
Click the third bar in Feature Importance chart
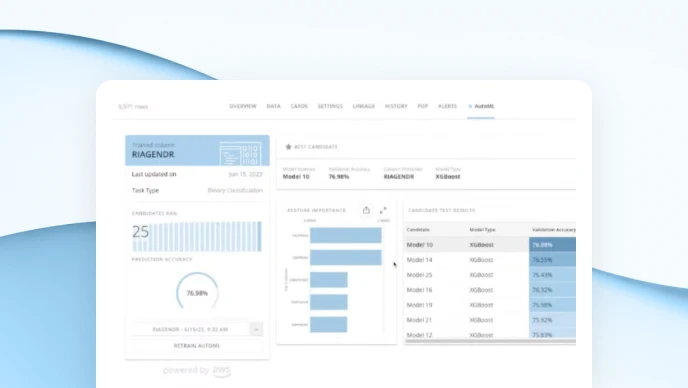coord(329,280)
